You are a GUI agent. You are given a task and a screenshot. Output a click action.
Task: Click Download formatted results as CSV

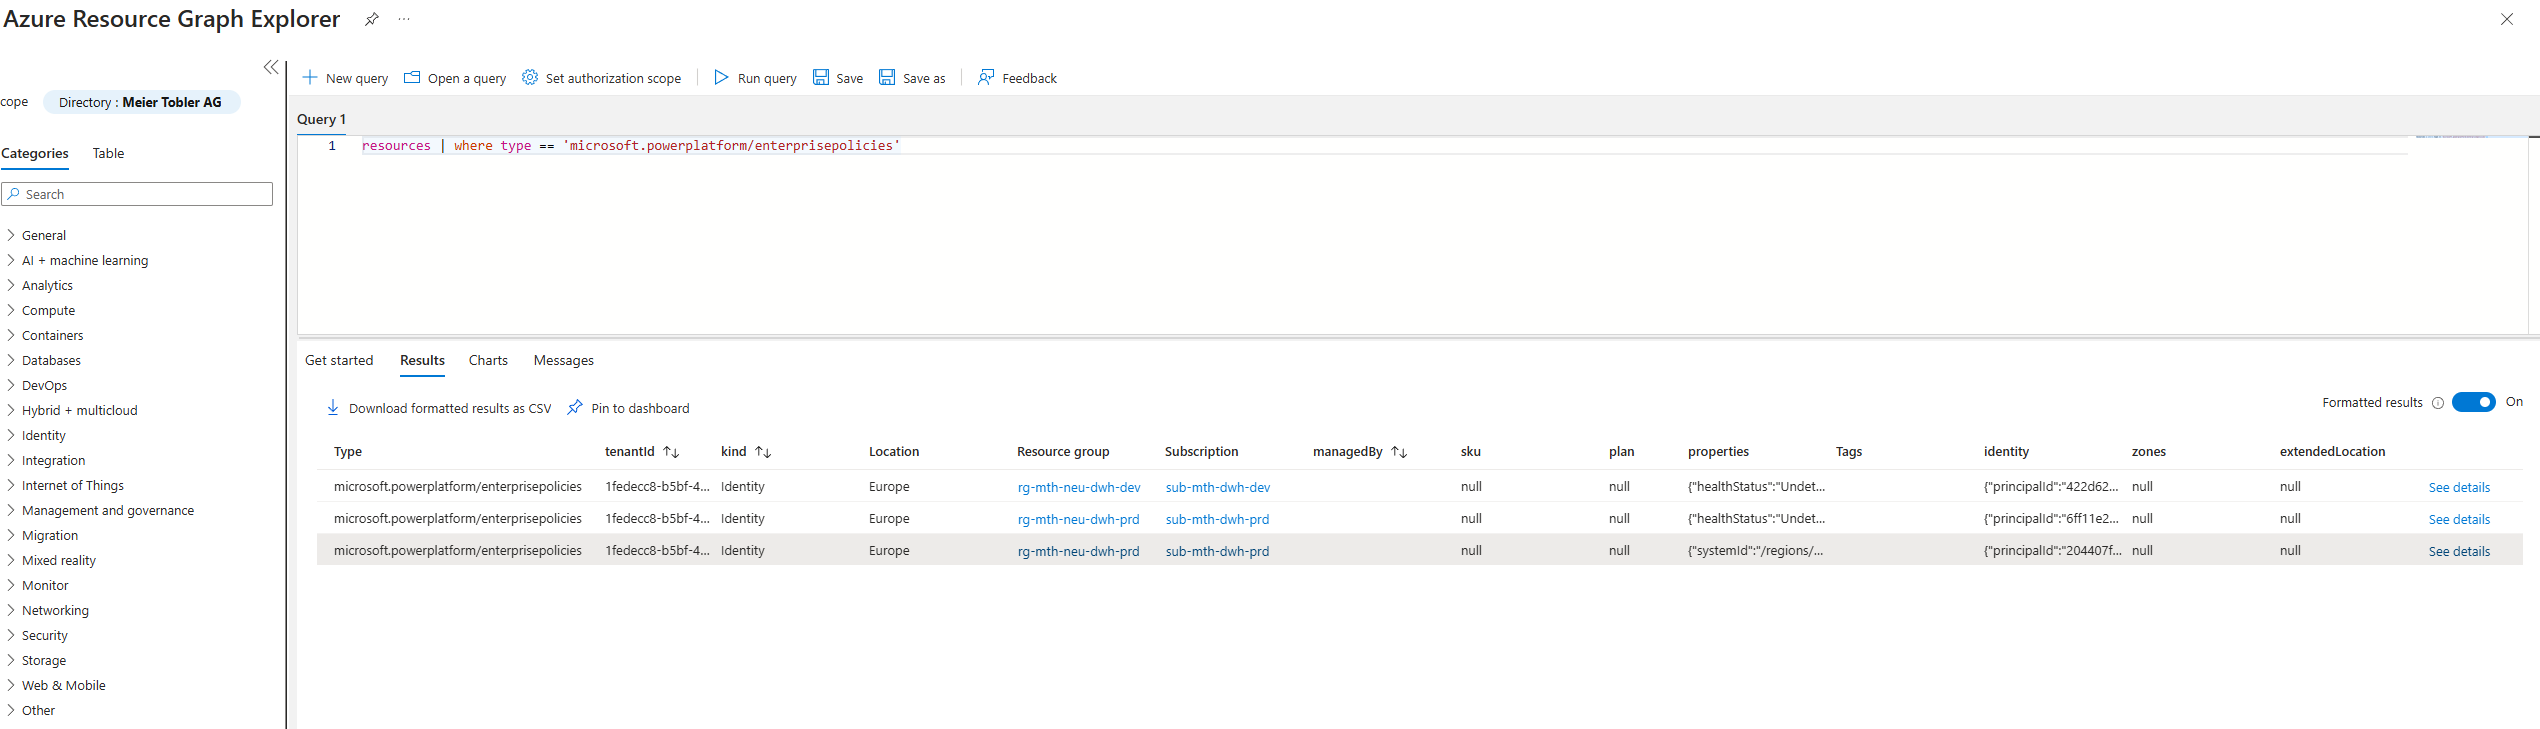tap(450, 408)
